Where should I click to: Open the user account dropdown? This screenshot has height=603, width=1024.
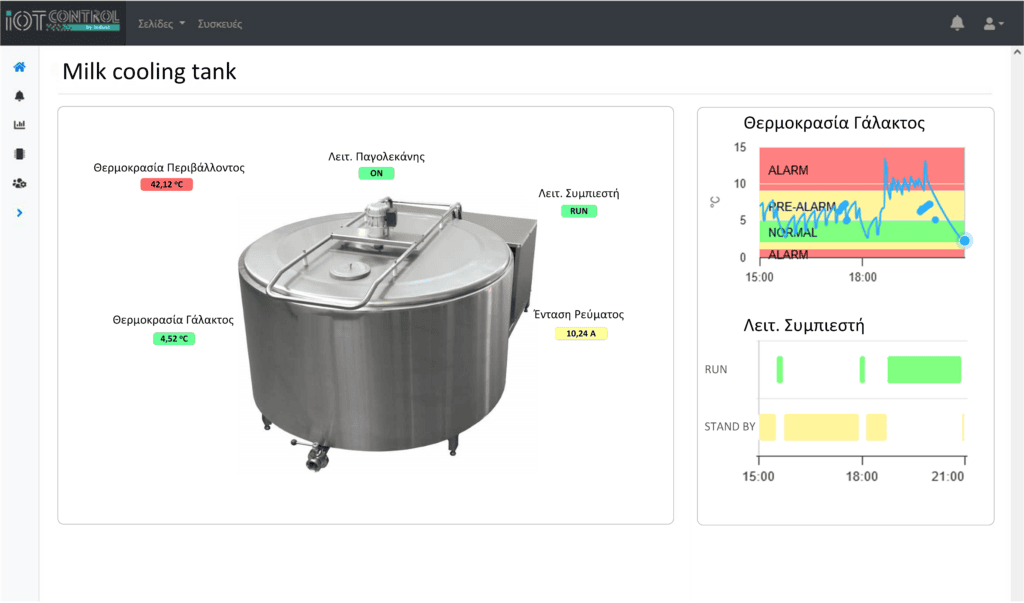(x=993, y=23)
